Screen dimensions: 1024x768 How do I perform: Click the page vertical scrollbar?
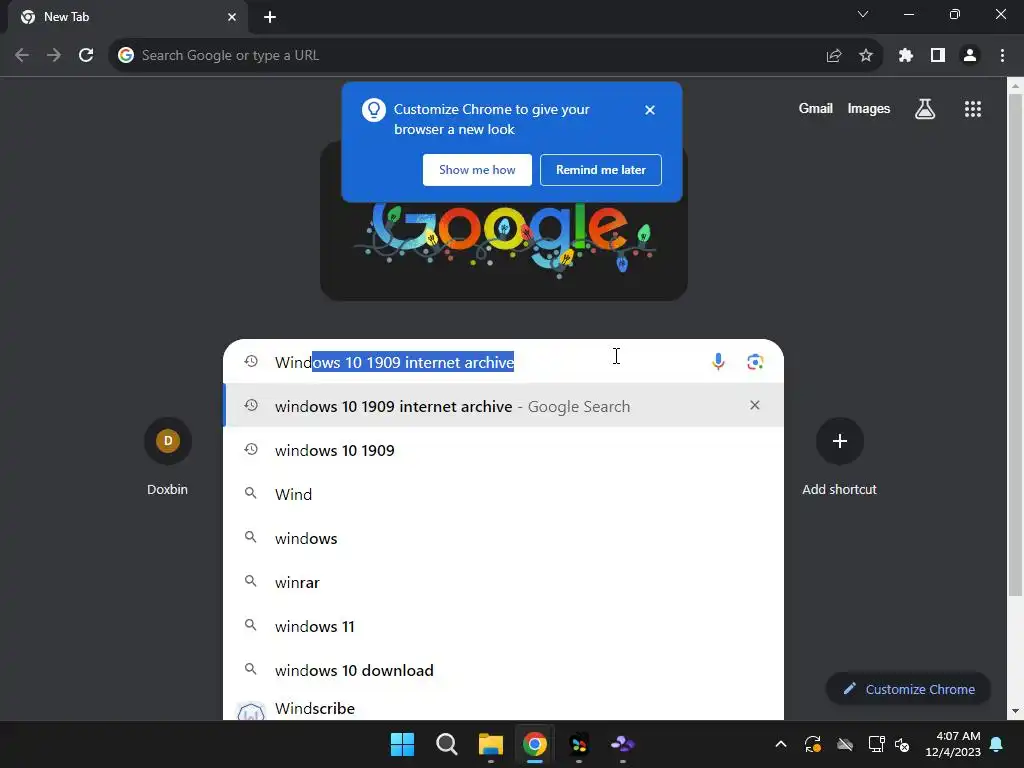point(1015,346)
